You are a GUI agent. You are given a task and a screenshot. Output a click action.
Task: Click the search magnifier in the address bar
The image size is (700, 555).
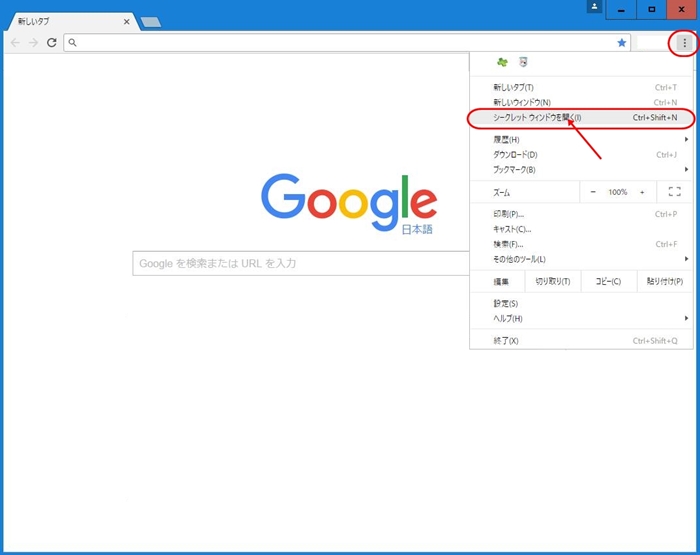(x=72, y=43)
